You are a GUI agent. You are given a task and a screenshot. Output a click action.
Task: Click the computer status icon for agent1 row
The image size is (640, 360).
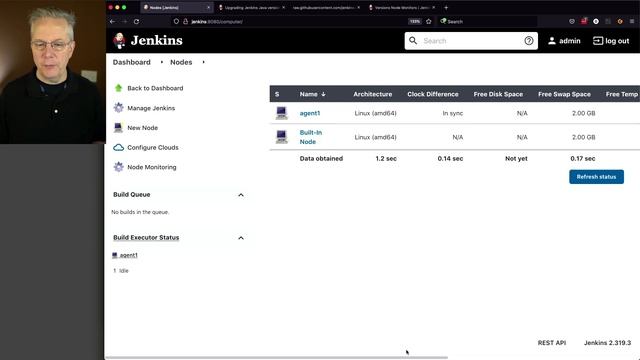[282, 113]
